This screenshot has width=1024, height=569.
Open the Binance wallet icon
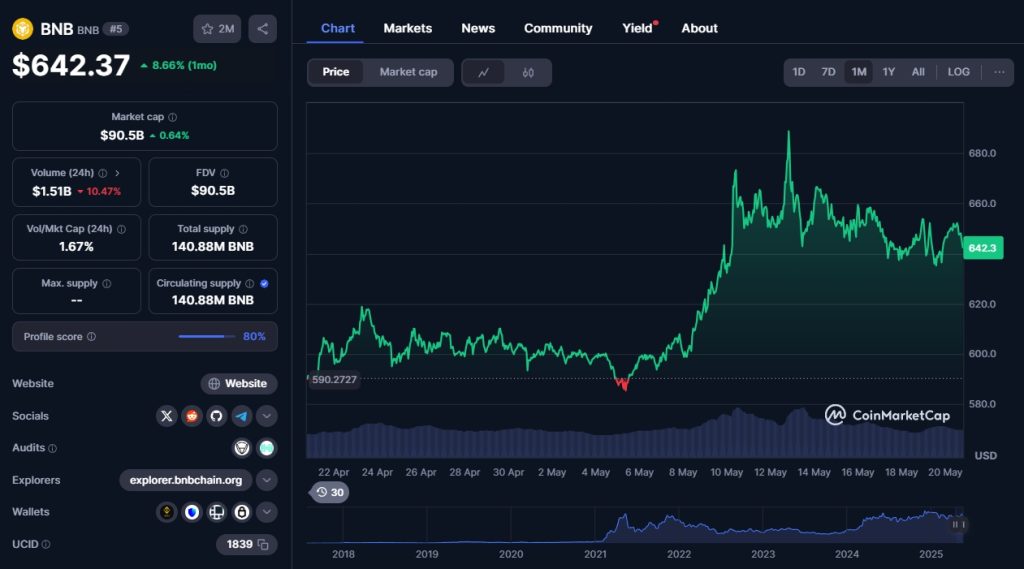[x=167, y=512]
